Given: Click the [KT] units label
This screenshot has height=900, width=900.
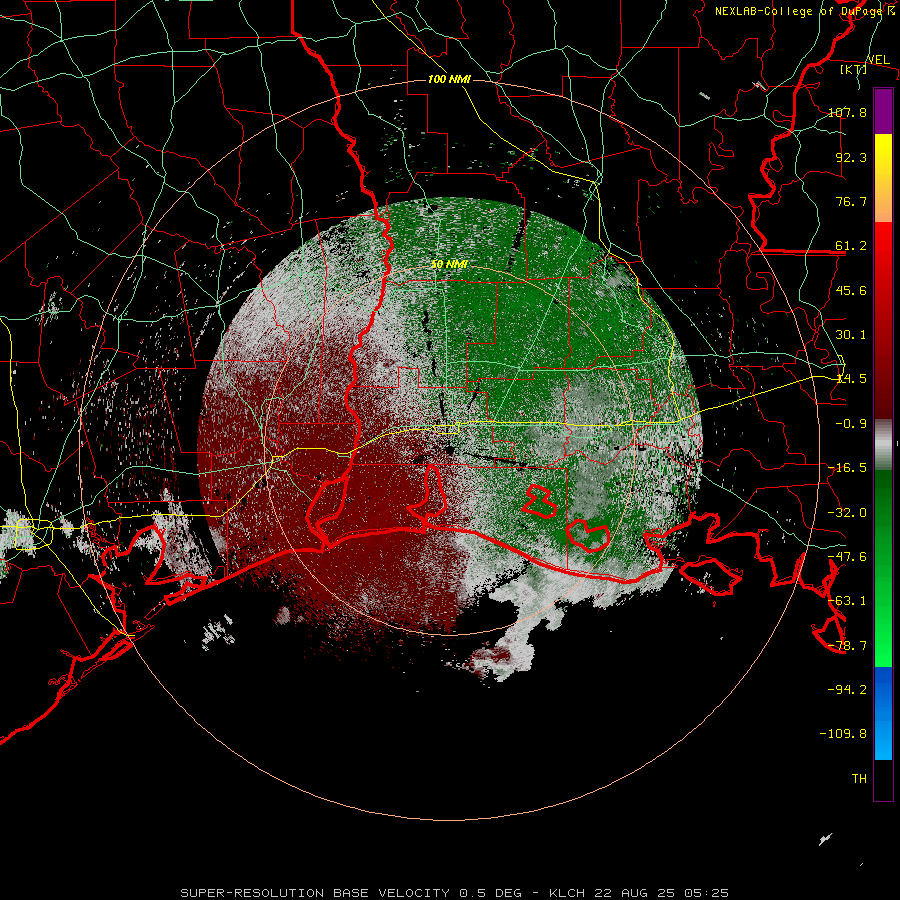Looking at the screenshot, I should (854, 70).
